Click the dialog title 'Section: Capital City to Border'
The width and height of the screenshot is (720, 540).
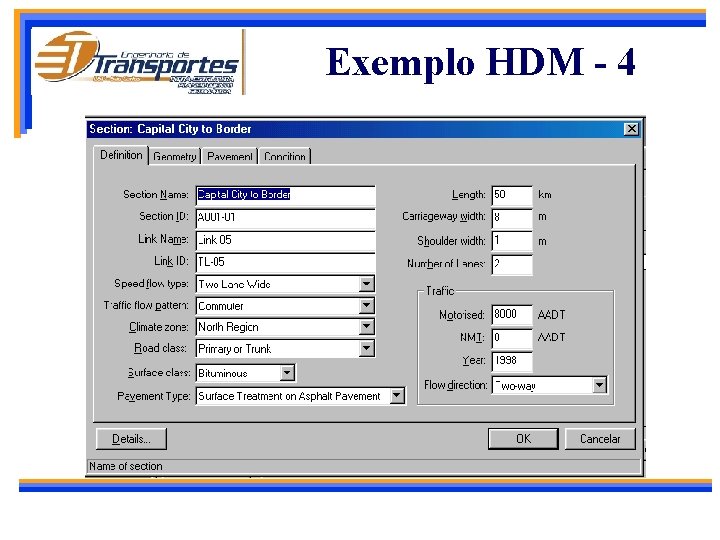pyautogui.click(x=170, y=129)
